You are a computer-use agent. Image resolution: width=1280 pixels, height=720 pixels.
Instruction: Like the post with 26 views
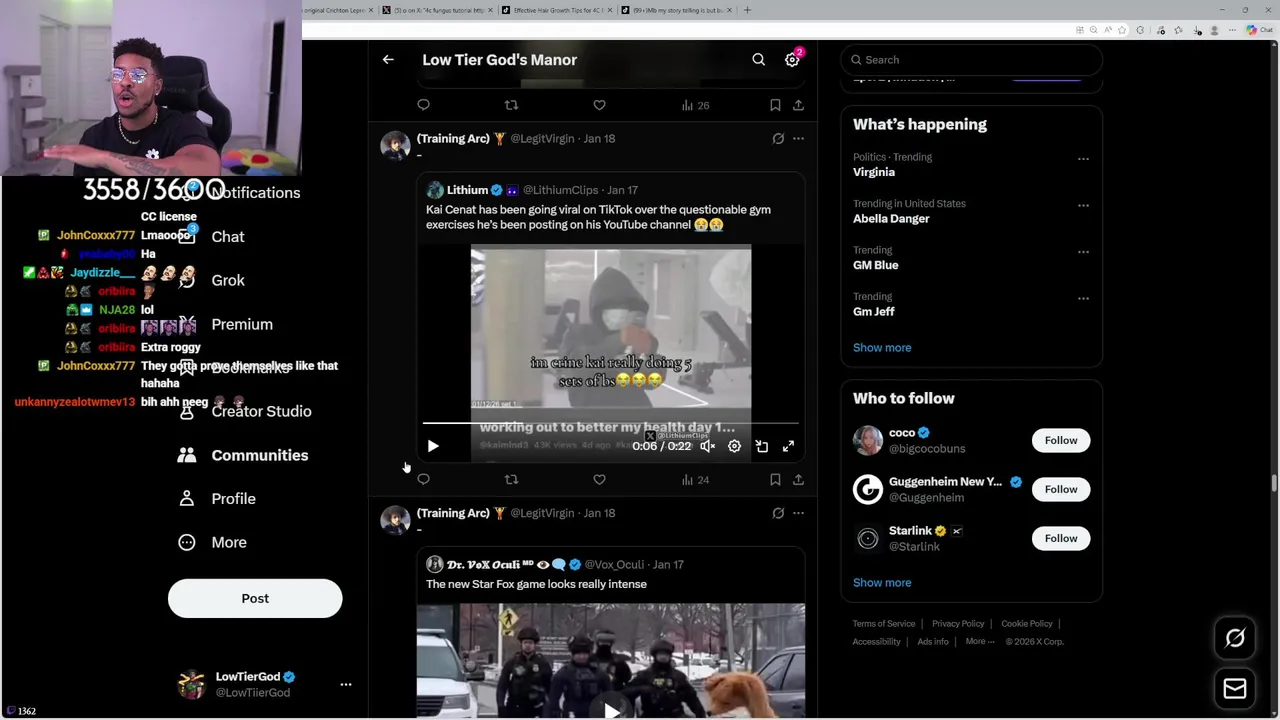[x=599, y=105]
